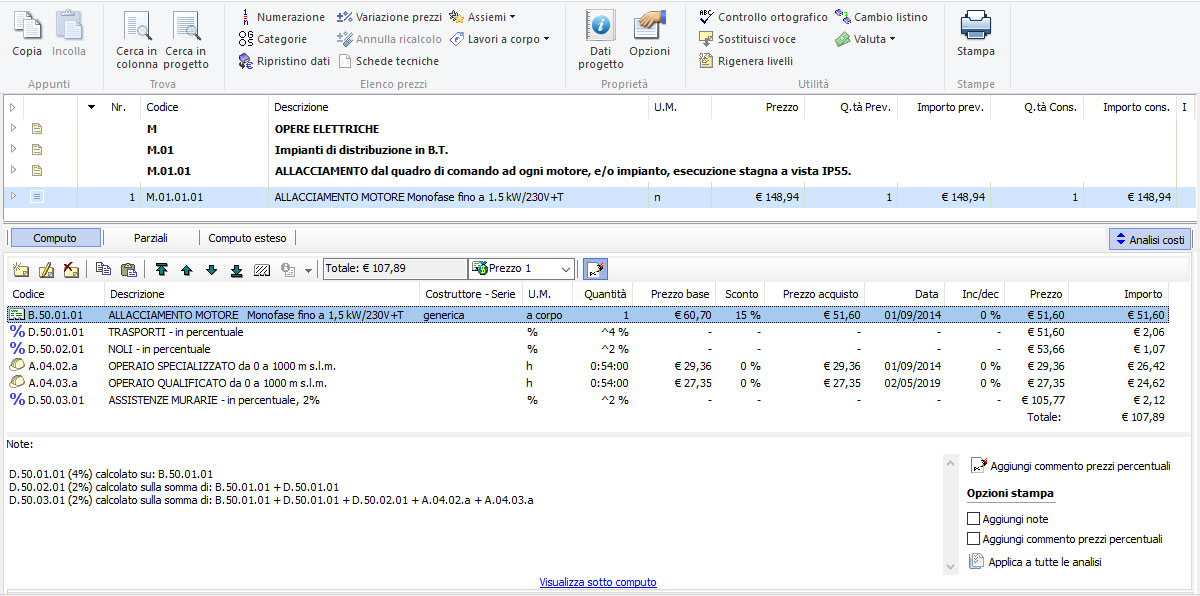Move selected row up one
This screenshot has width=1200, height=596.
(187, 269)
